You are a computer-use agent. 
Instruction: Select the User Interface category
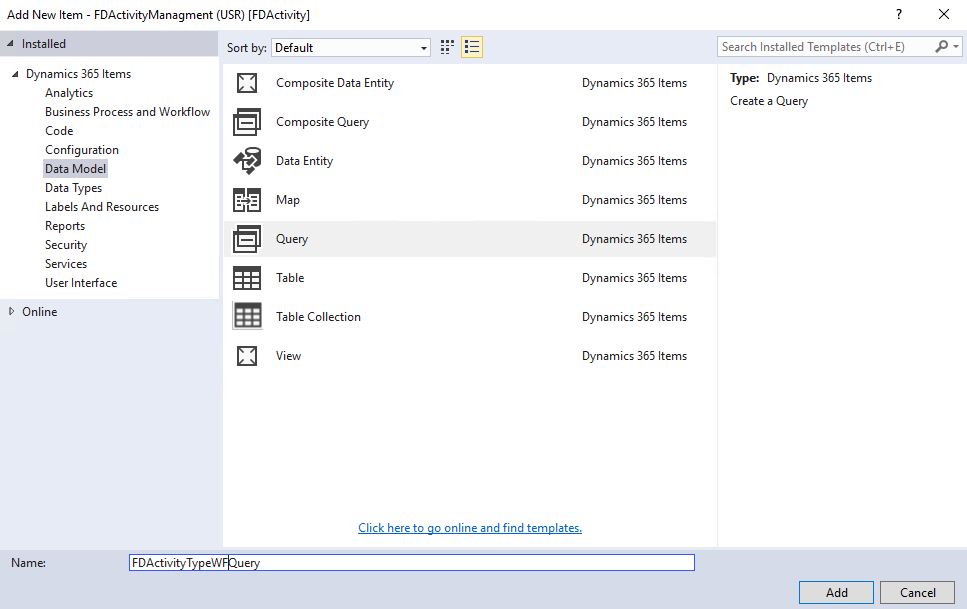[81, 283]
